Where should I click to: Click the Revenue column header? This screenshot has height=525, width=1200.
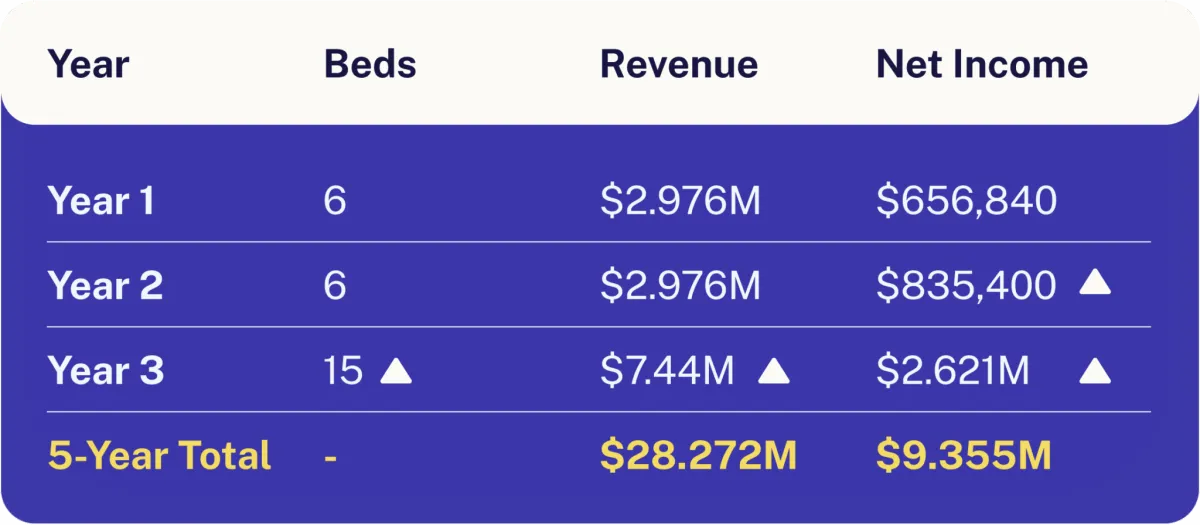[x=678, y=65]
